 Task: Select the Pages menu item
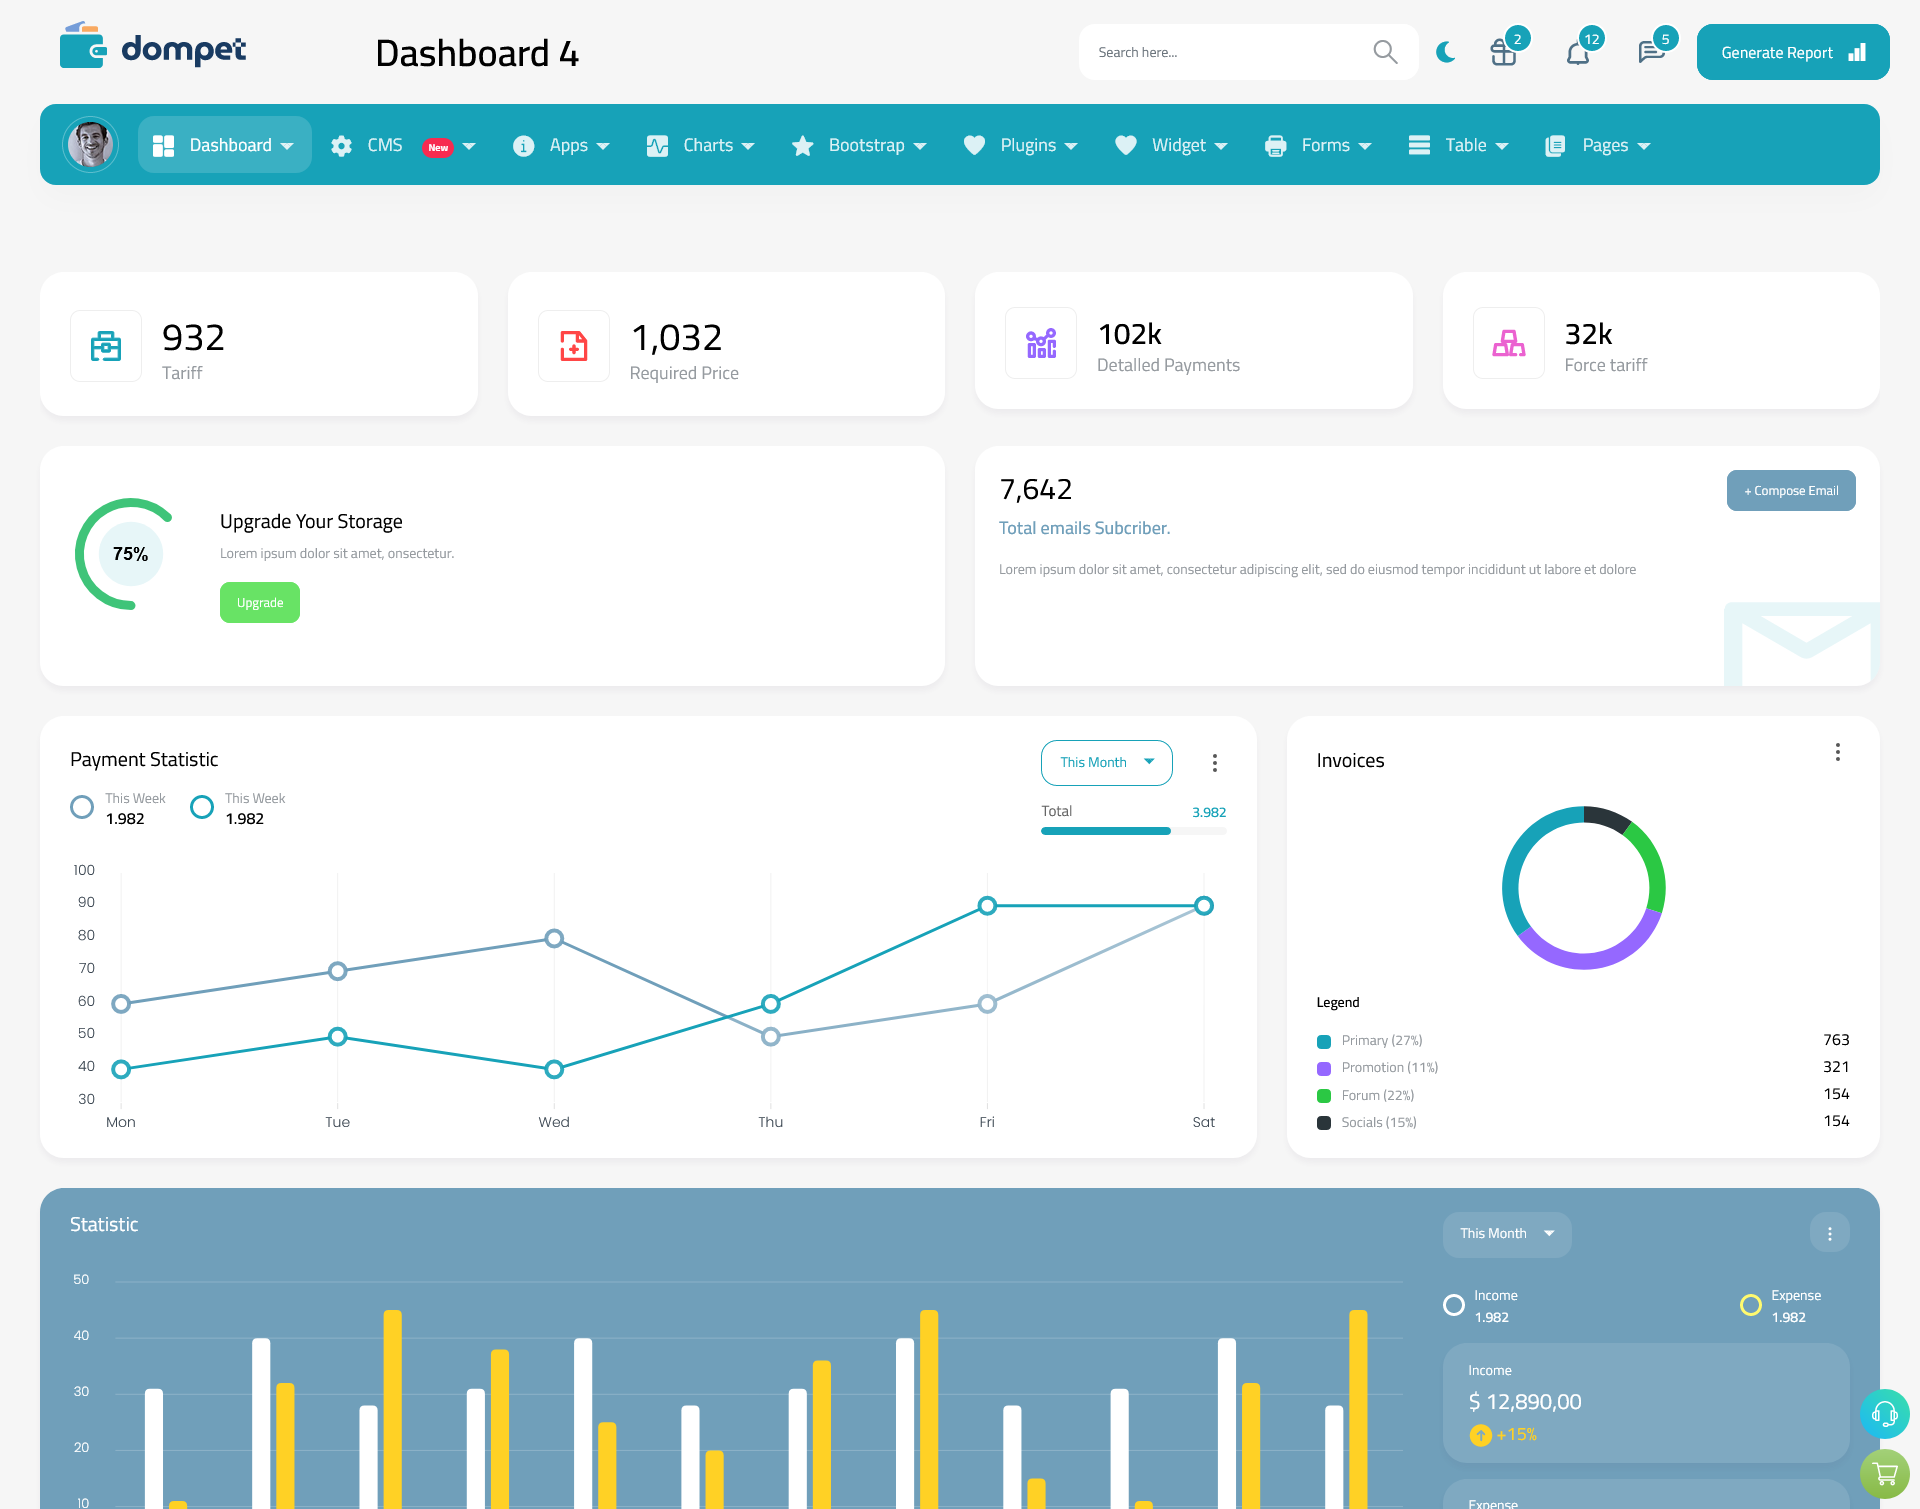1597,145
